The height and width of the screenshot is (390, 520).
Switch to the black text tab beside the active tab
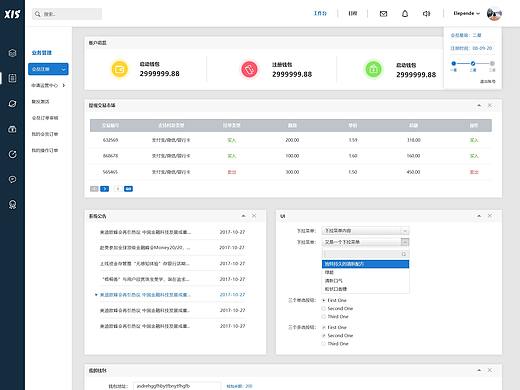click(353, 13)
